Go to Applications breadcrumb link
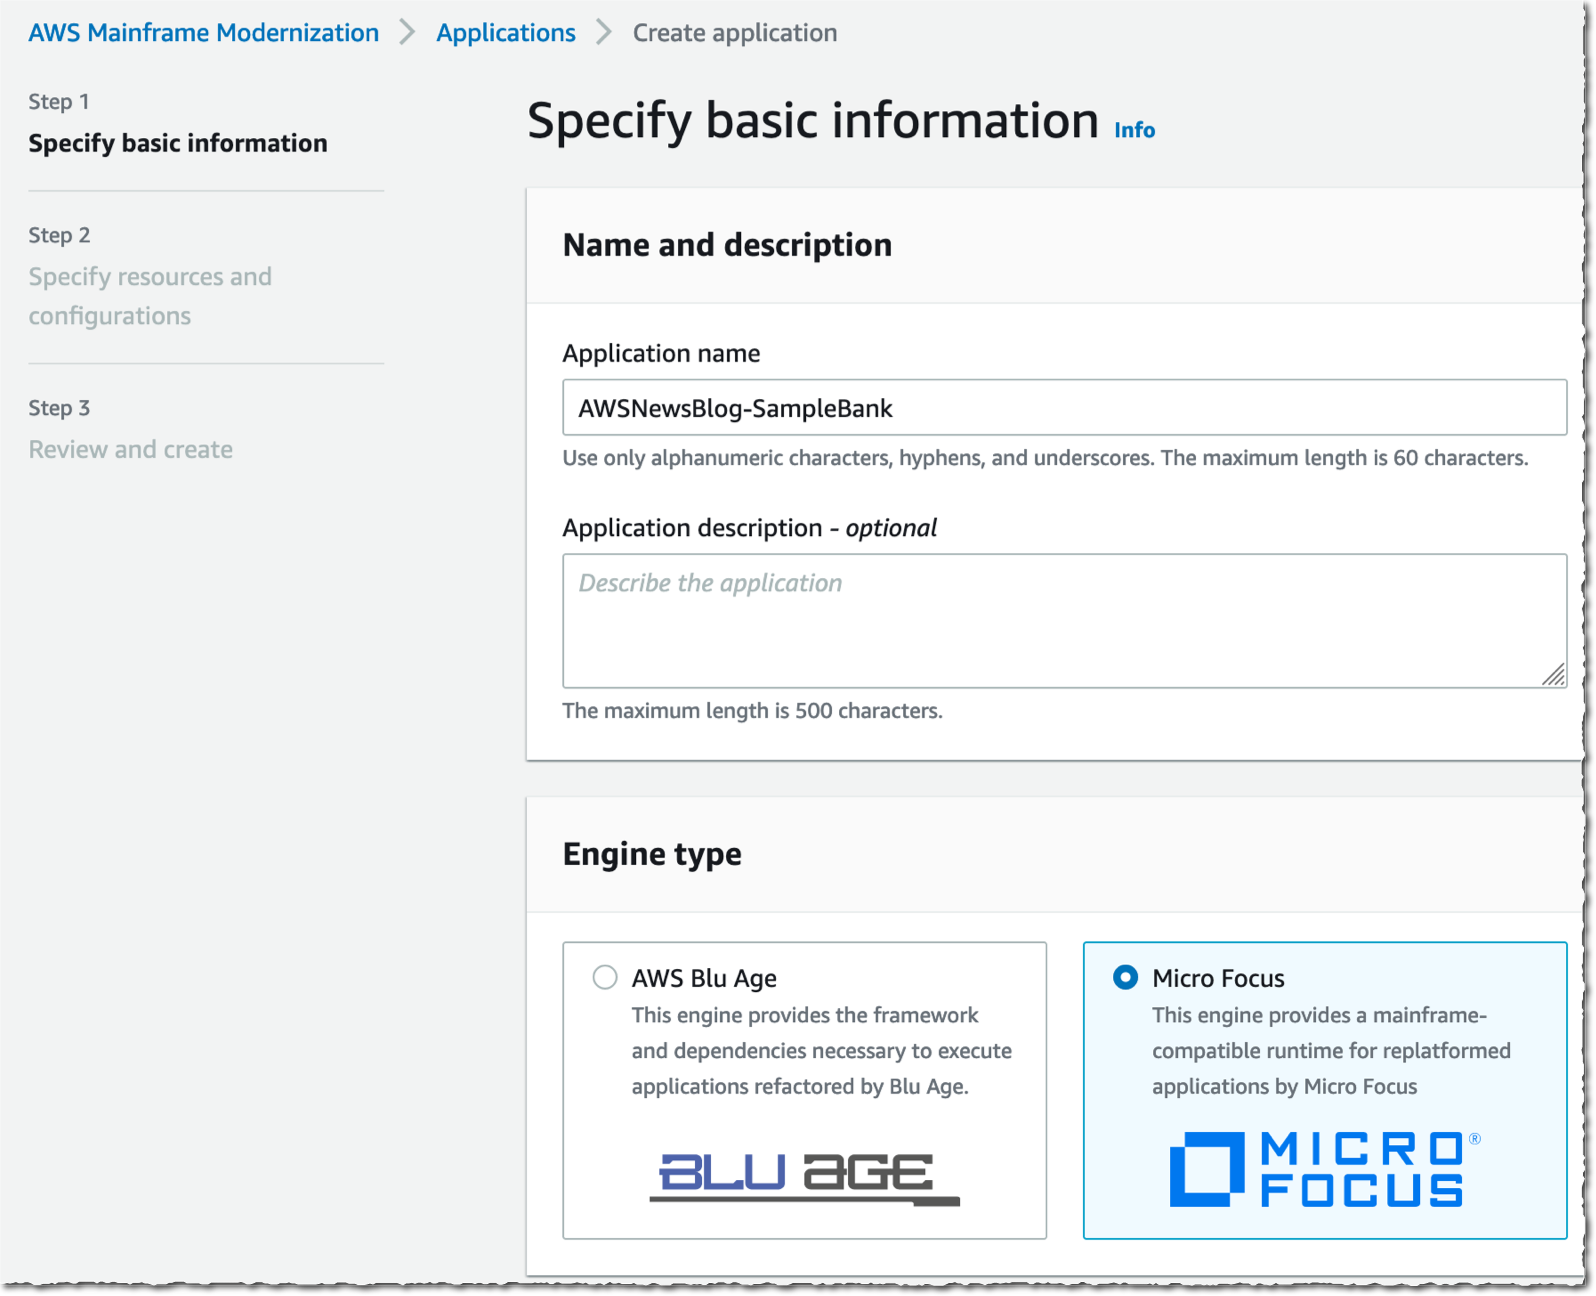This screenshot has width=1596, height=1296. point(506,33)
